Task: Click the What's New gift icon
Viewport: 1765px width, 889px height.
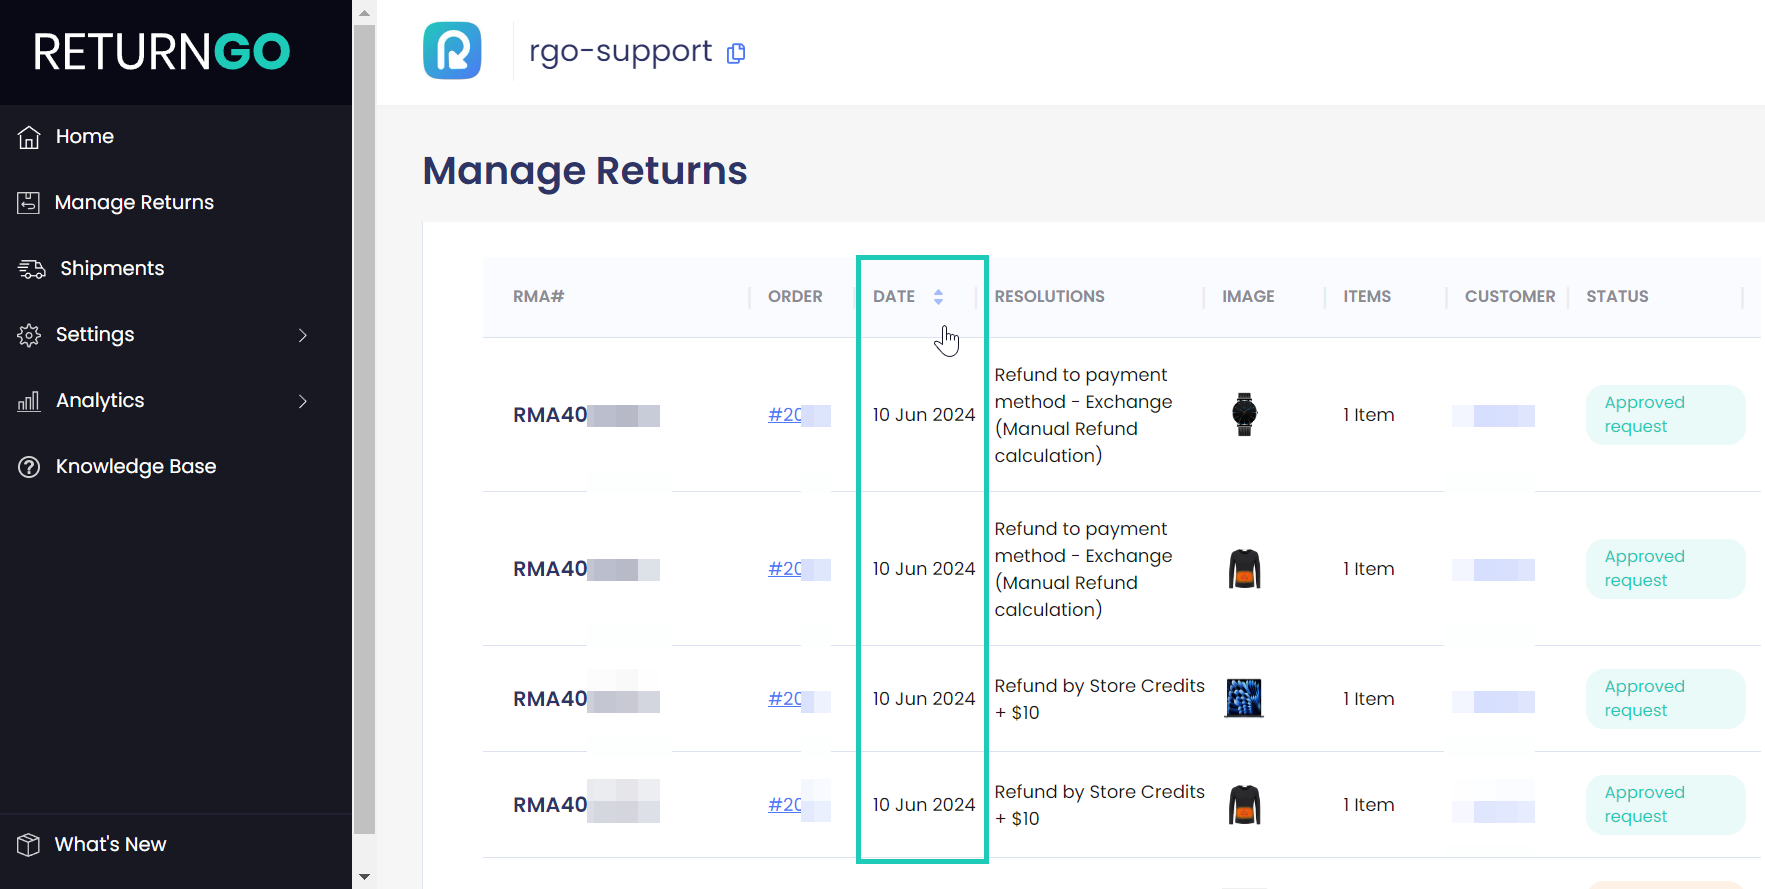Action: coord(28,844)
